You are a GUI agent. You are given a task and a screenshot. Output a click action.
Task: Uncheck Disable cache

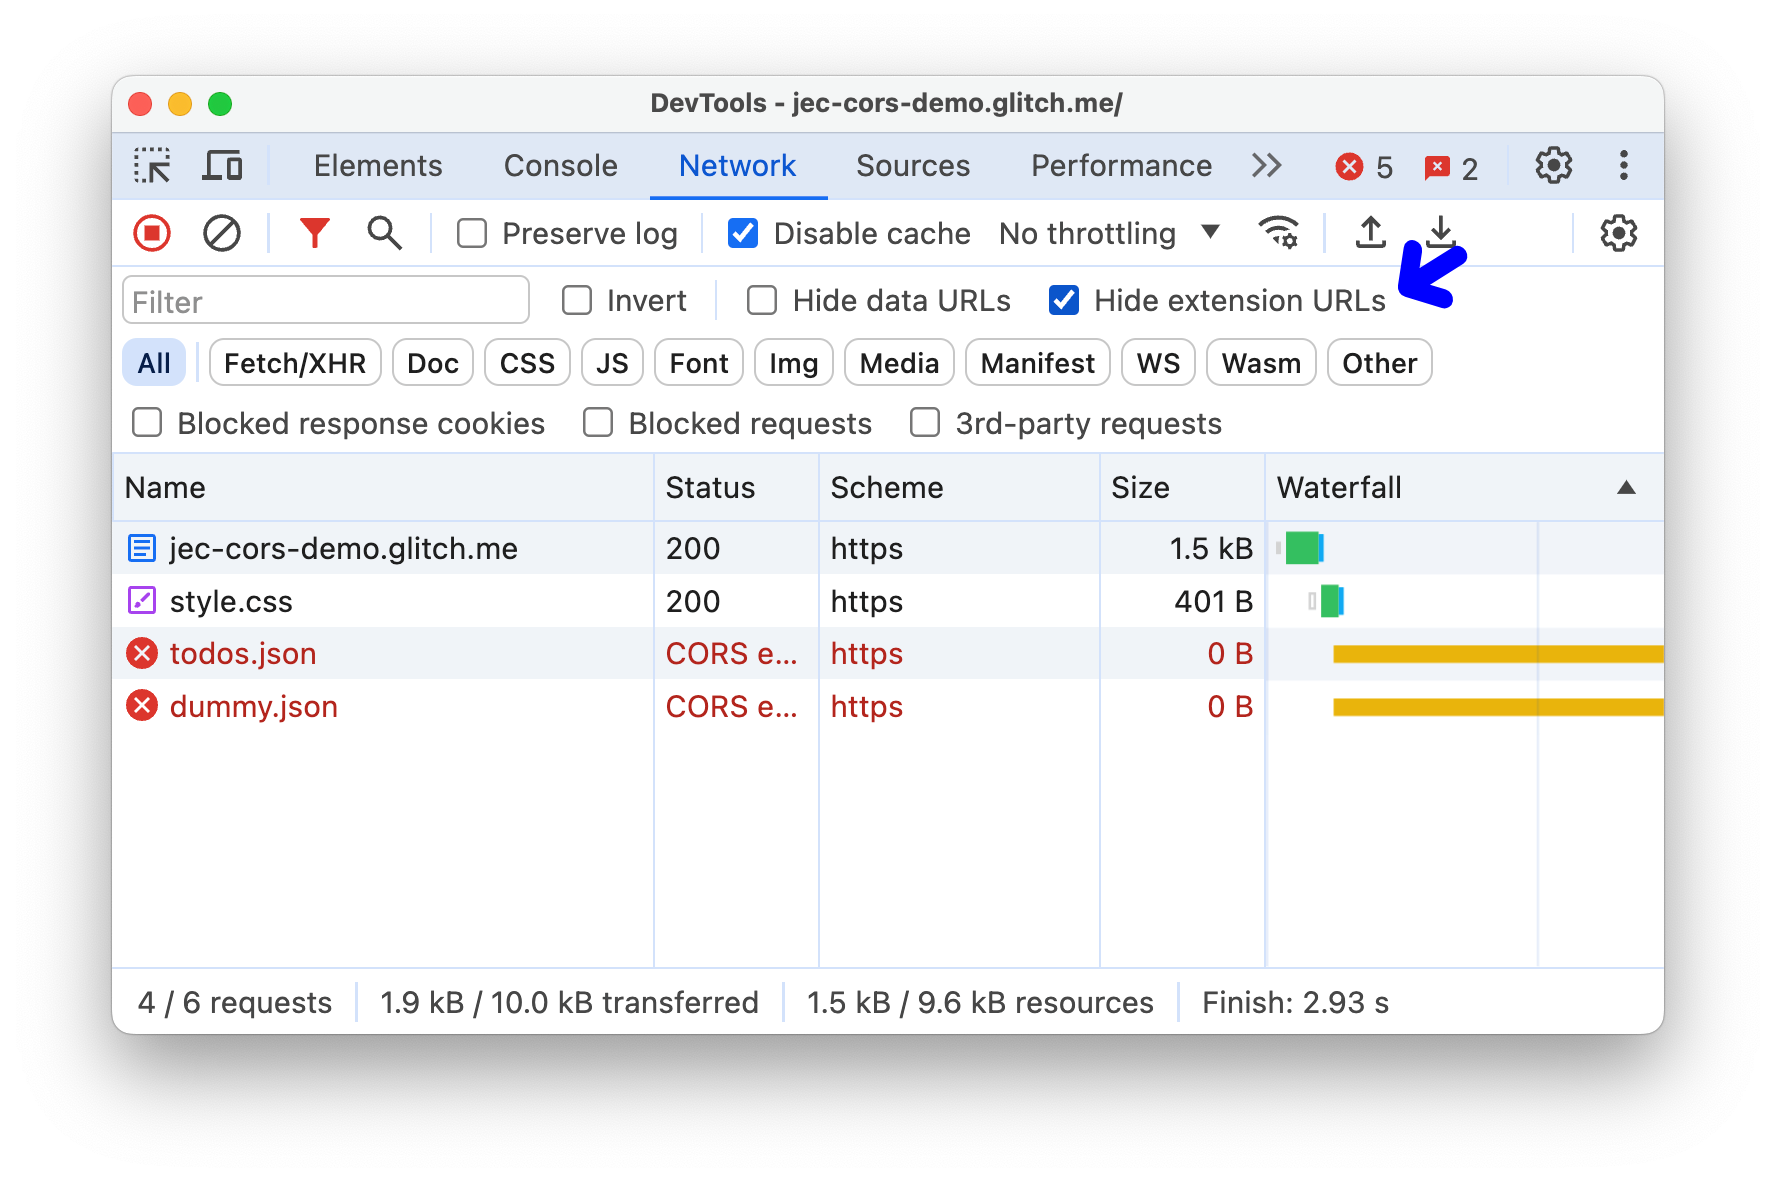pyautogui.click(x=742, y=233)
